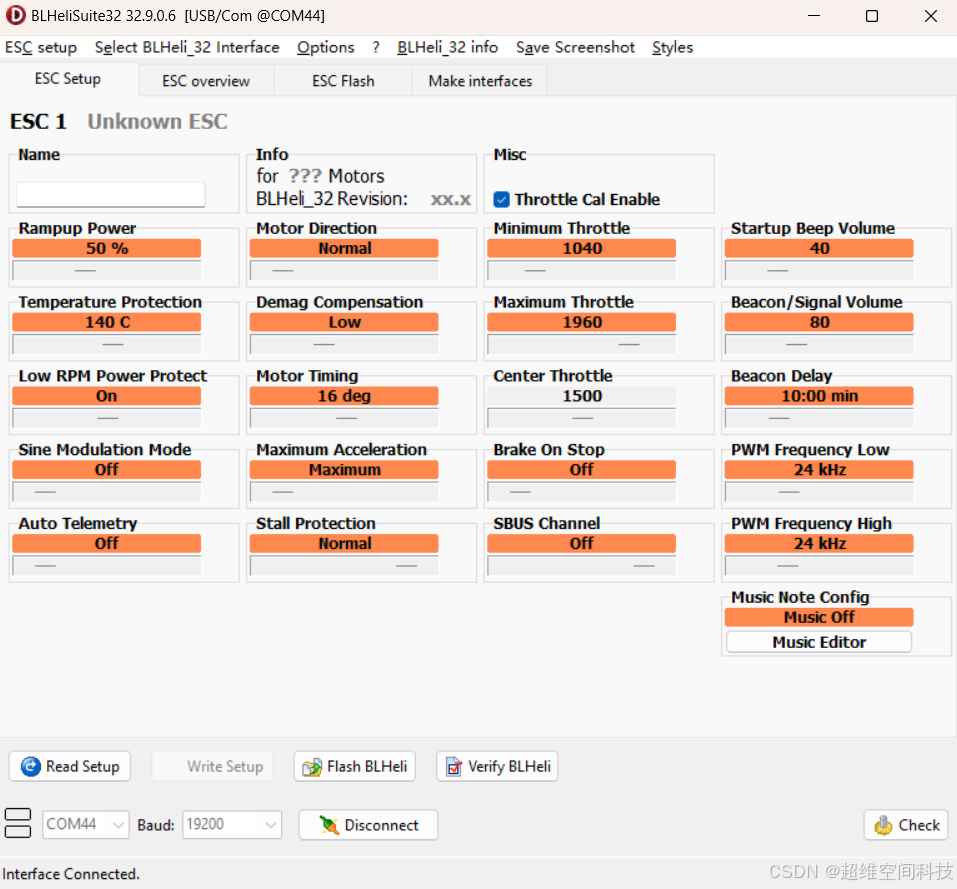Click the Check button hand icon
The width and height of the screenshot is (957, 889).
tap(883, 825)
